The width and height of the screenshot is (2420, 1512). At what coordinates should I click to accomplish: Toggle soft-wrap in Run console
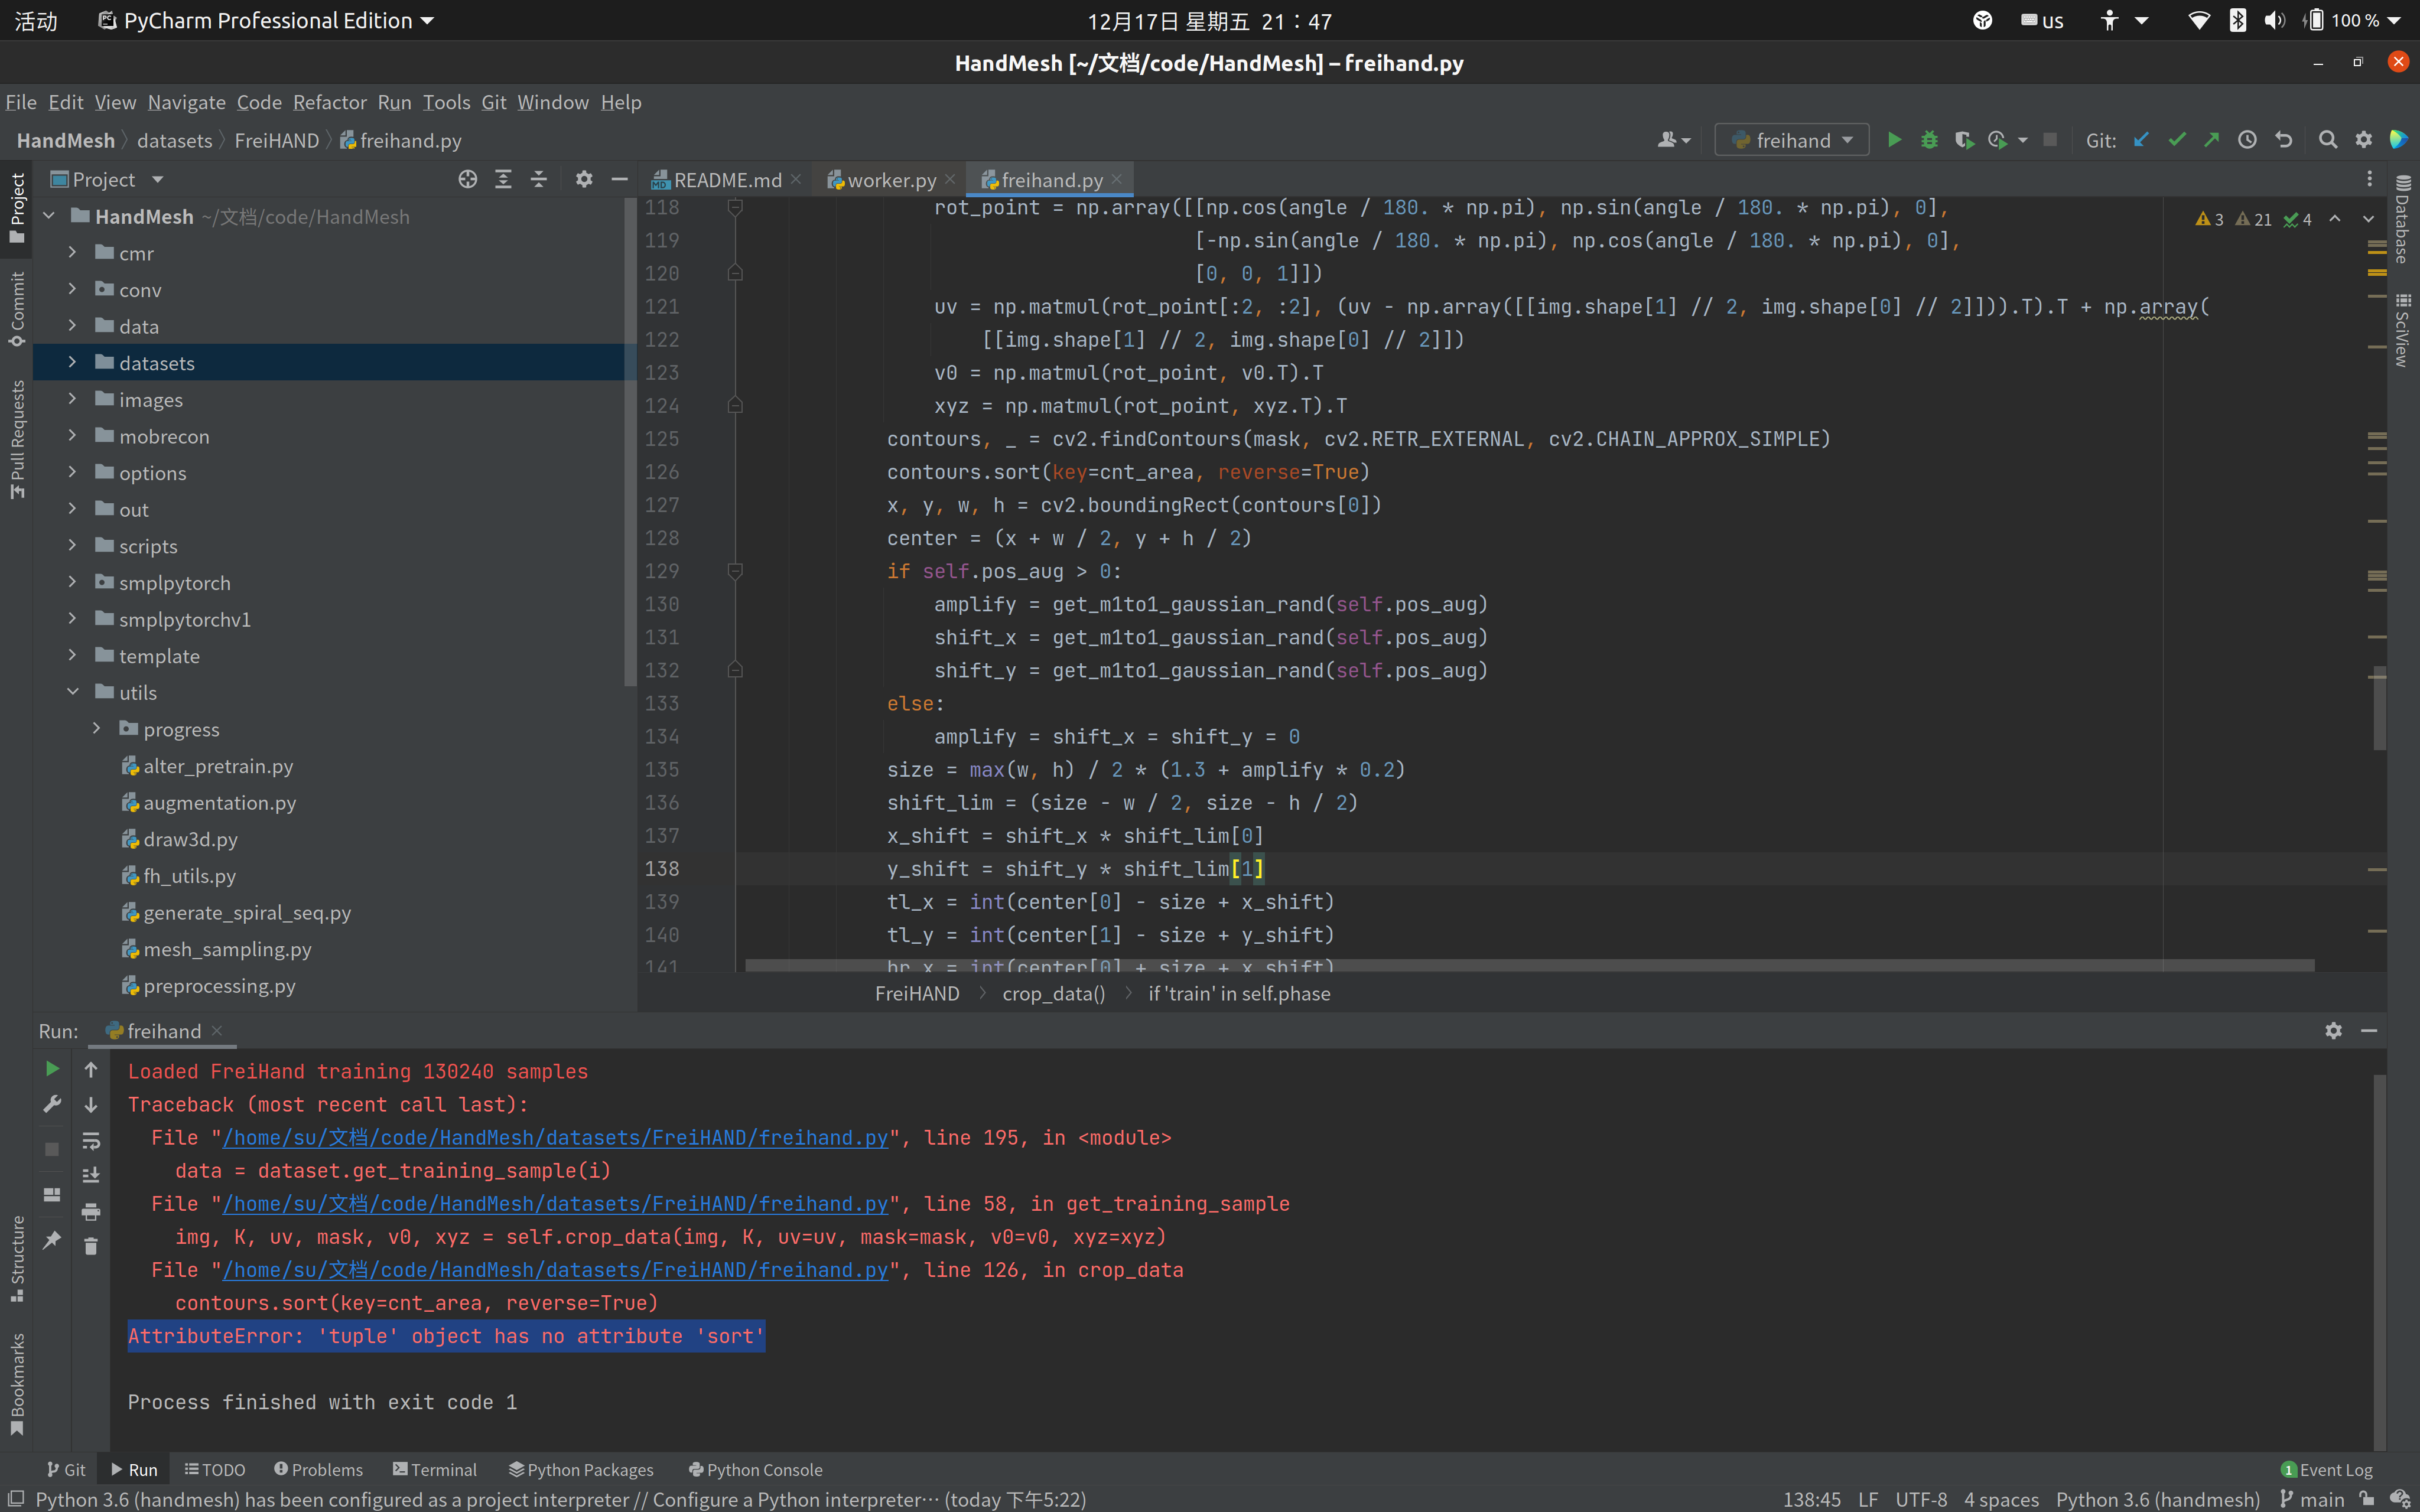point(91,1141)
